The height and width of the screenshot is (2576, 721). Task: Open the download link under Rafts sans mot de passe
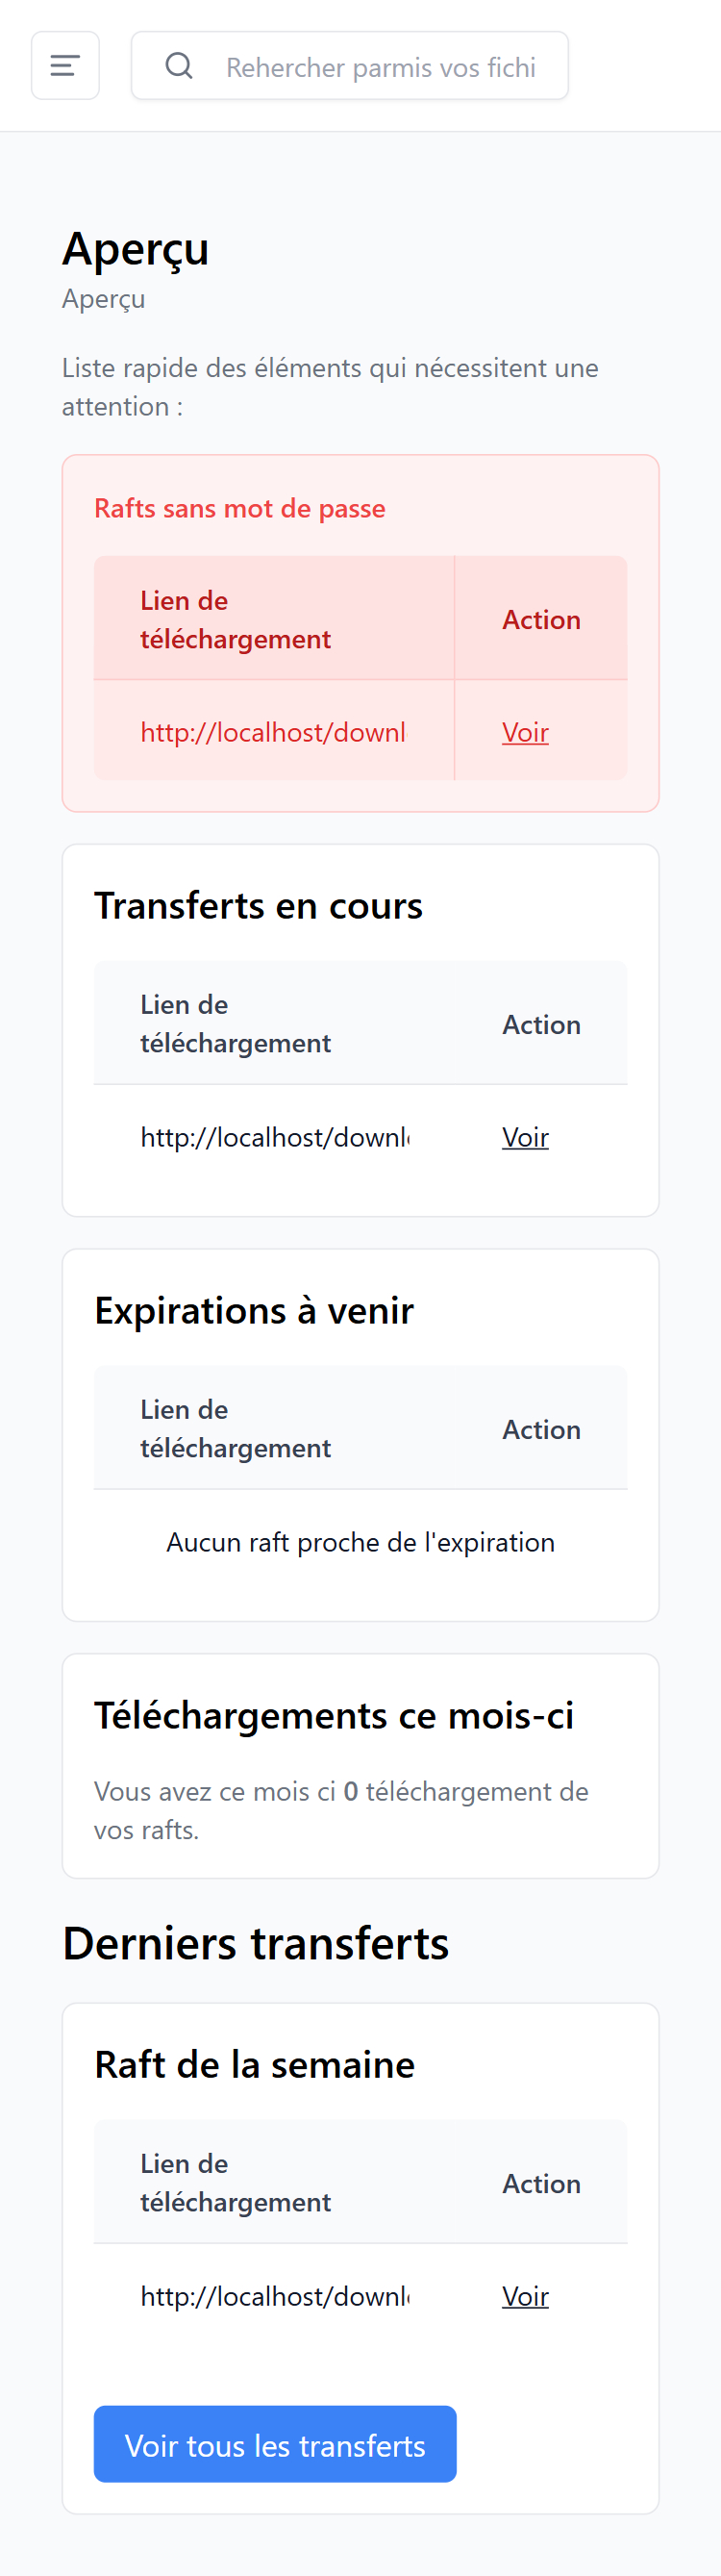(x=272, y=732)
